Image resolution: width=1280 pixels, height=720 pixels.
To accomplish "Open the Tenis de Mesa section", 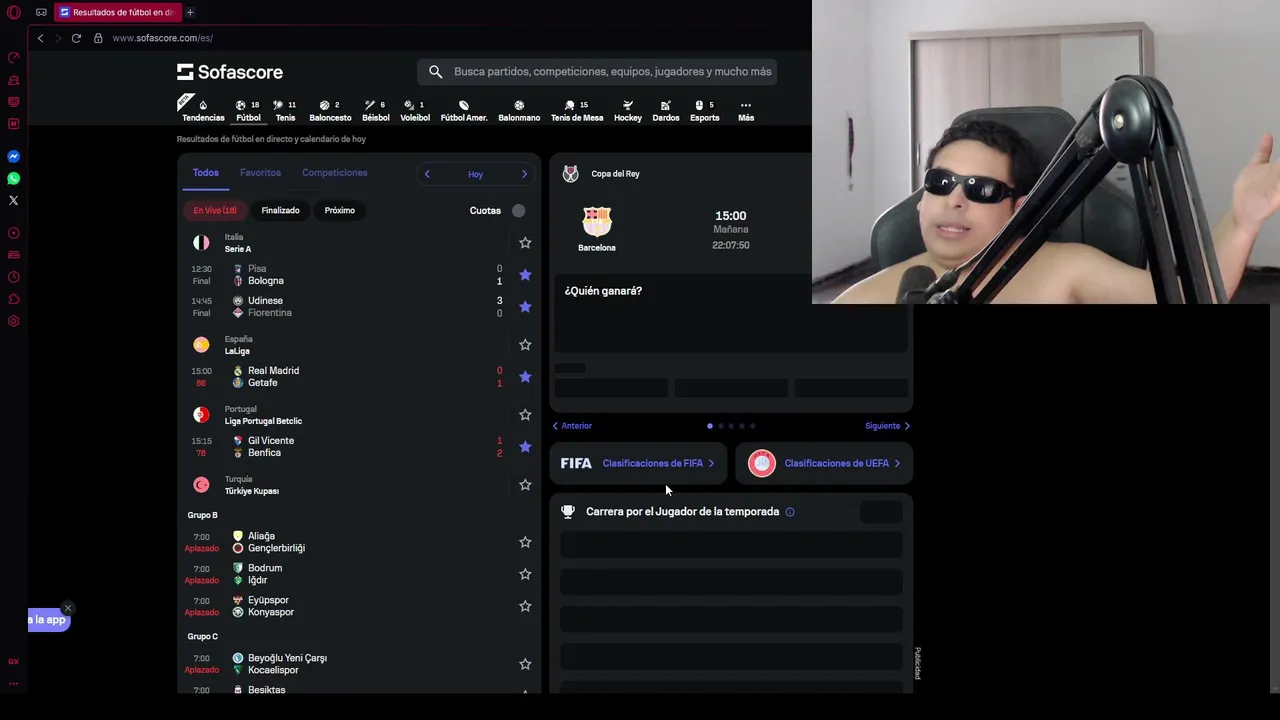I will (x=577, y=111).
